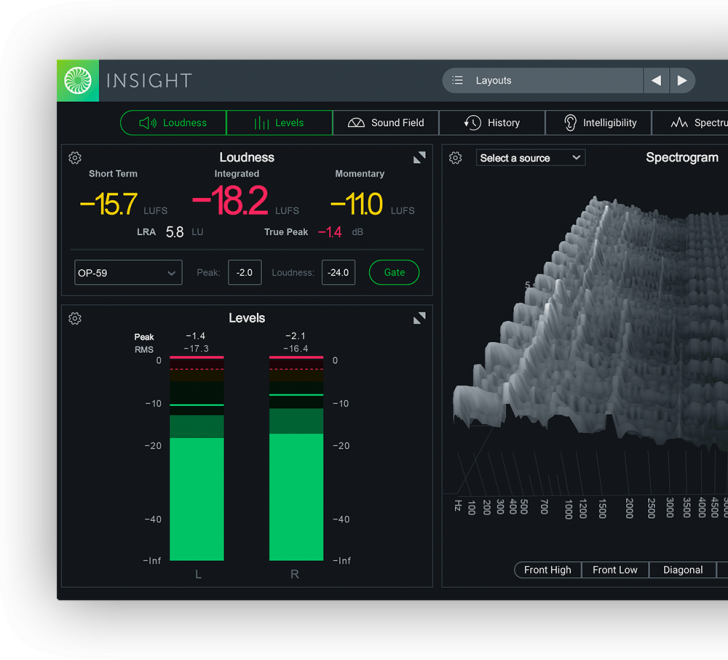Image resolution: width=728 pixels, height=660 pixels.
Task: Expand the Levels panel to full view
Action: pos(419,318)
